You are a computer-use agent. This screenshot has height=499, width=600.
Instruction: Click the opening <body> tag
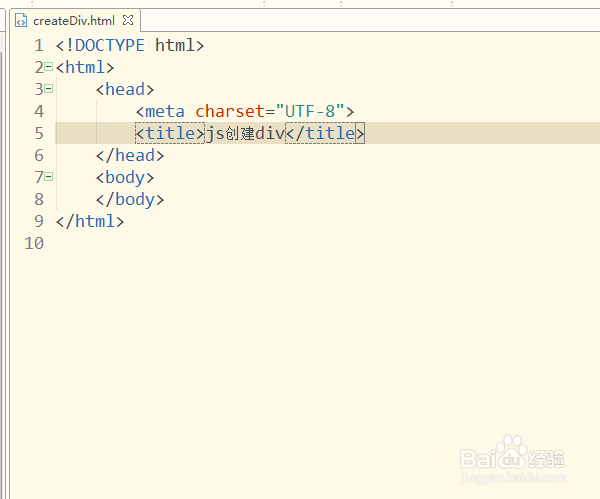125,178
